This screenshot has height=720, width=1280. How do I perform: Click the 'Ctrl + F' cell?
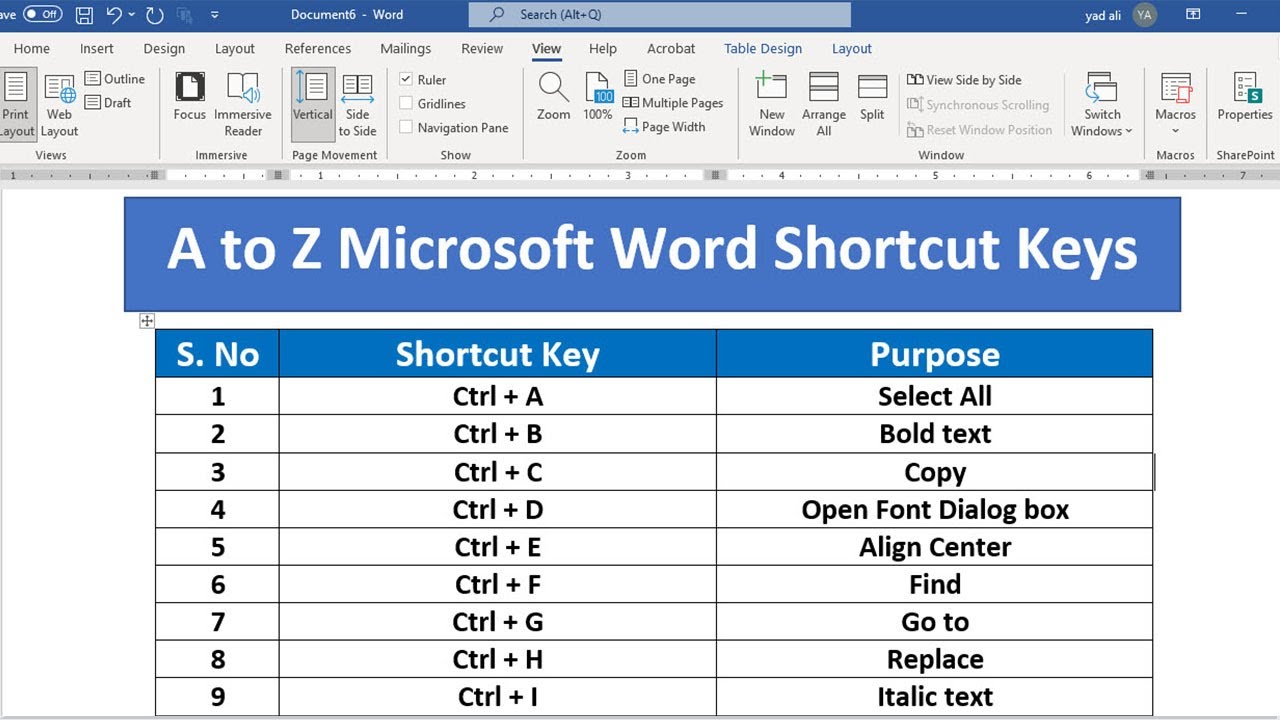coord(497,585)
